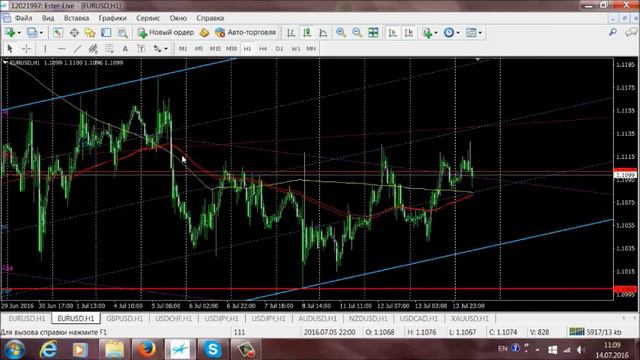Image resolution: width=640 pixels, height=360 pixels.
Task: Switch to line chart display
Action: 323,33
